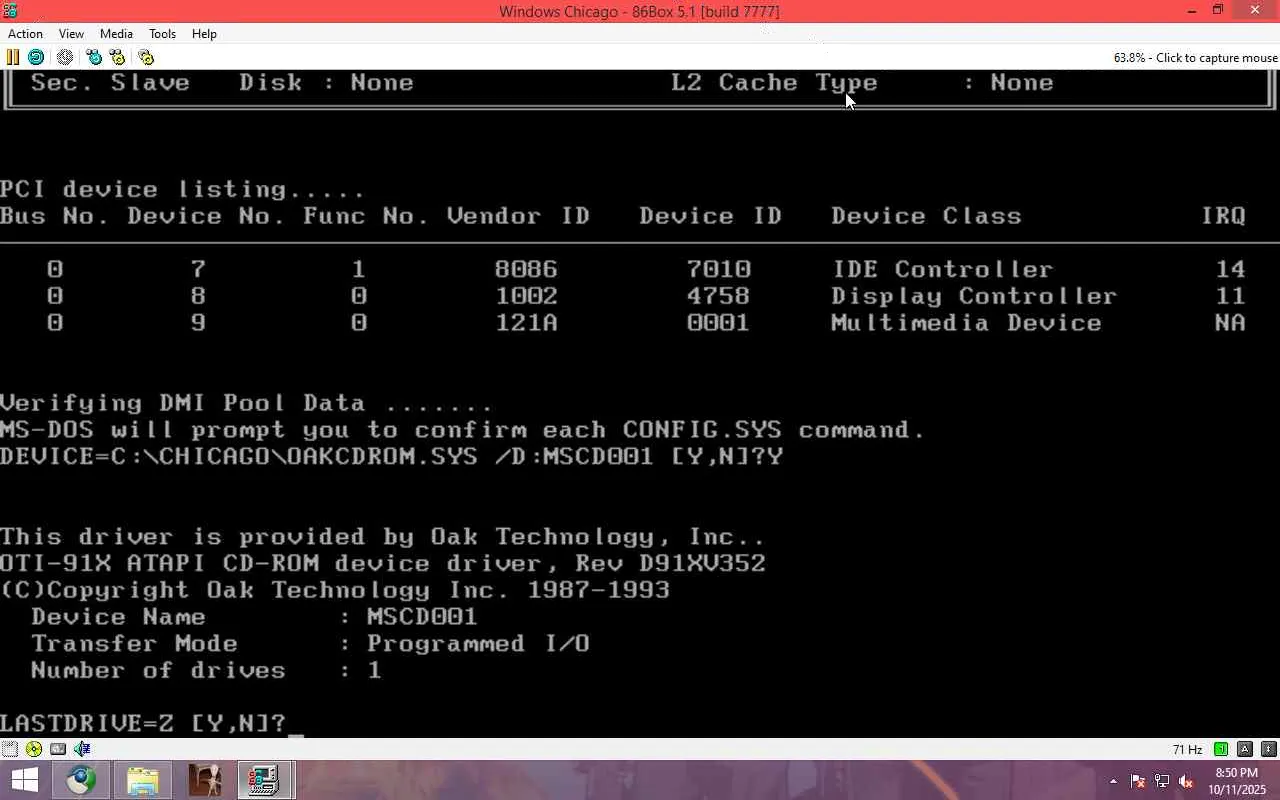Open the web browser taskbar icon
1280x800 pixels.
[x=82, y=780]
